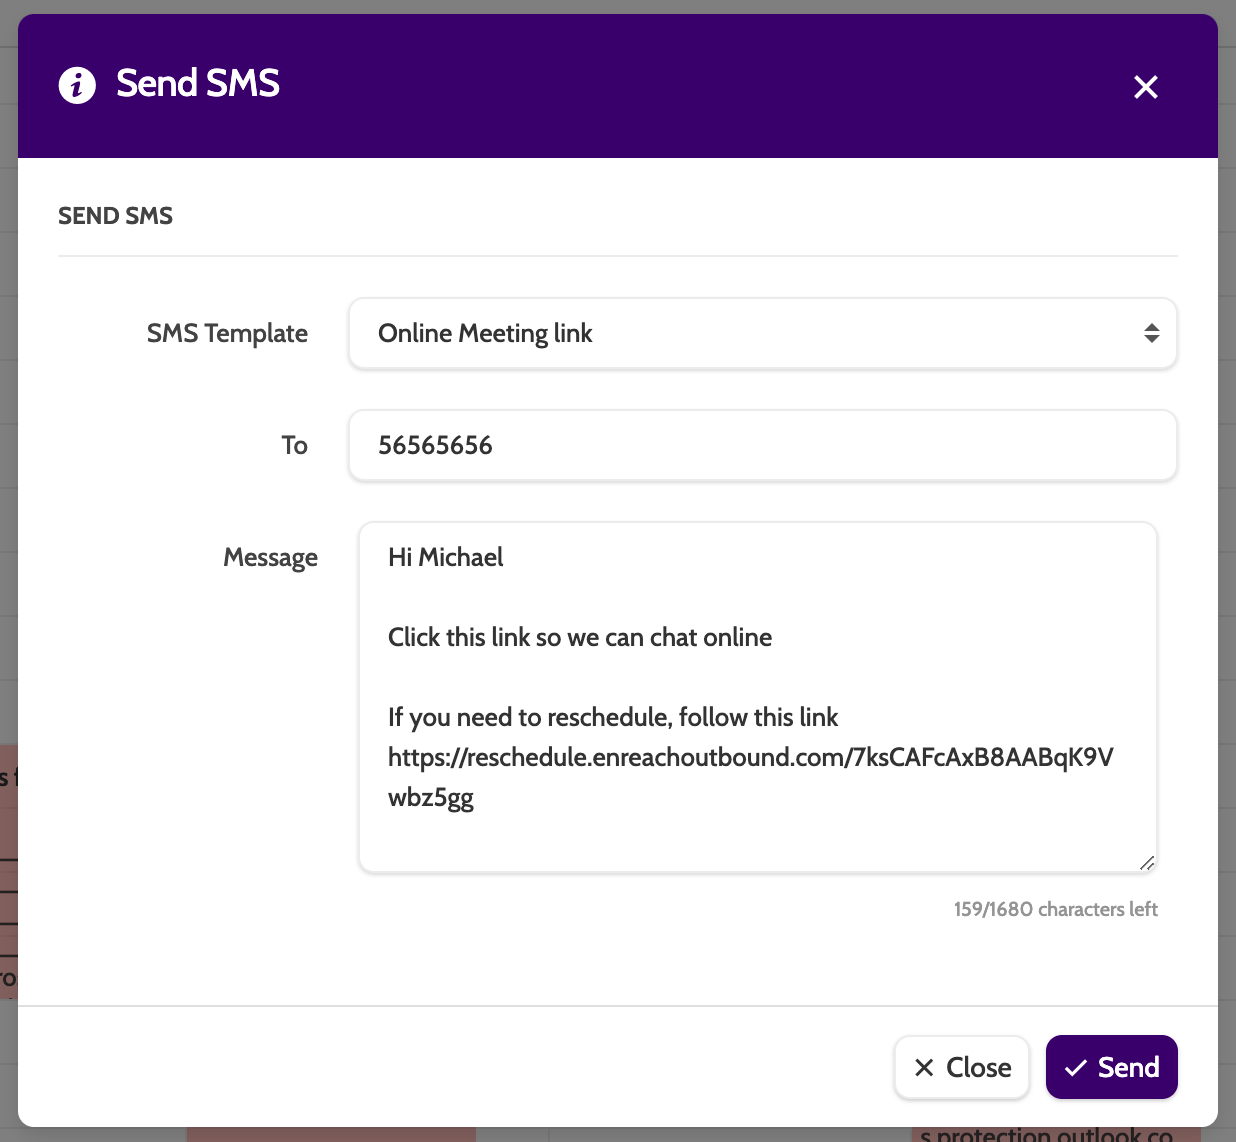Click the "To" field label

(294, 445)
